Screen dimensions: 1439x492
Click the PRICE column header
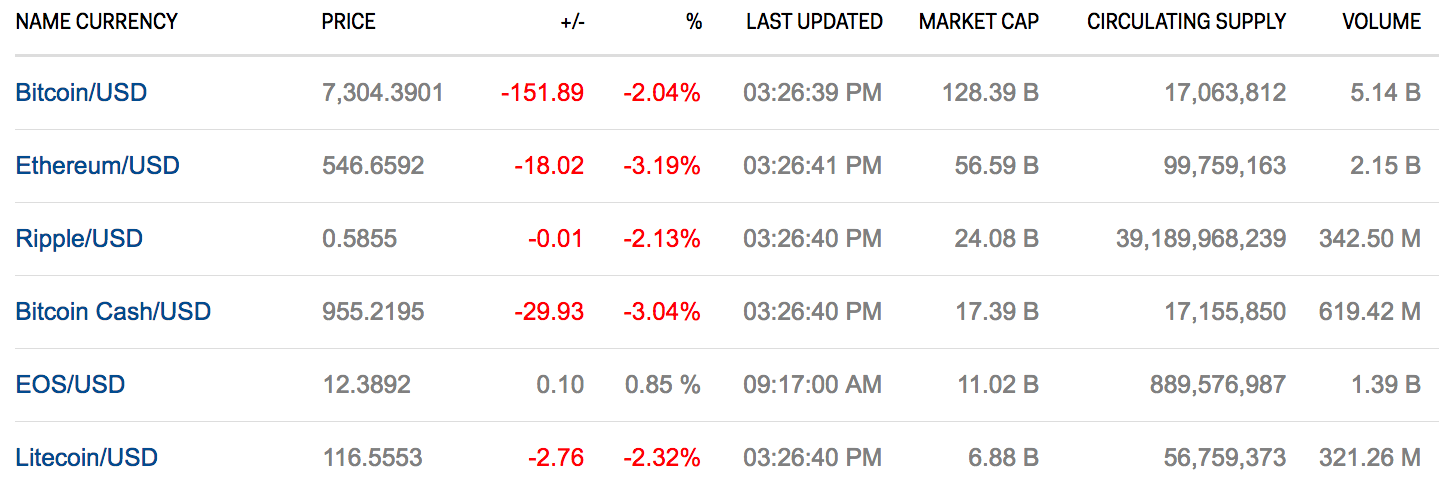point(348,21)
